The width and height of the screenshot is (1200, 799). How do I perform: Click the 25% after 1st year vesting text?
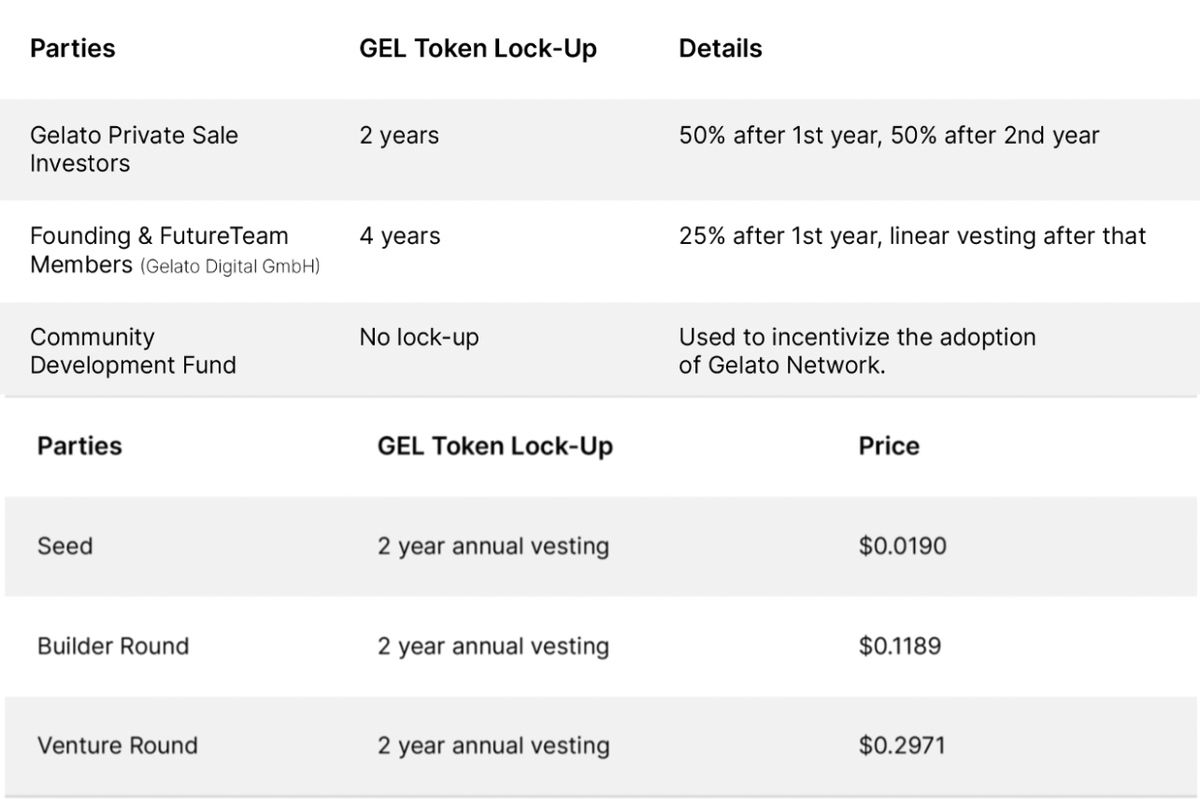coord(912,237)
